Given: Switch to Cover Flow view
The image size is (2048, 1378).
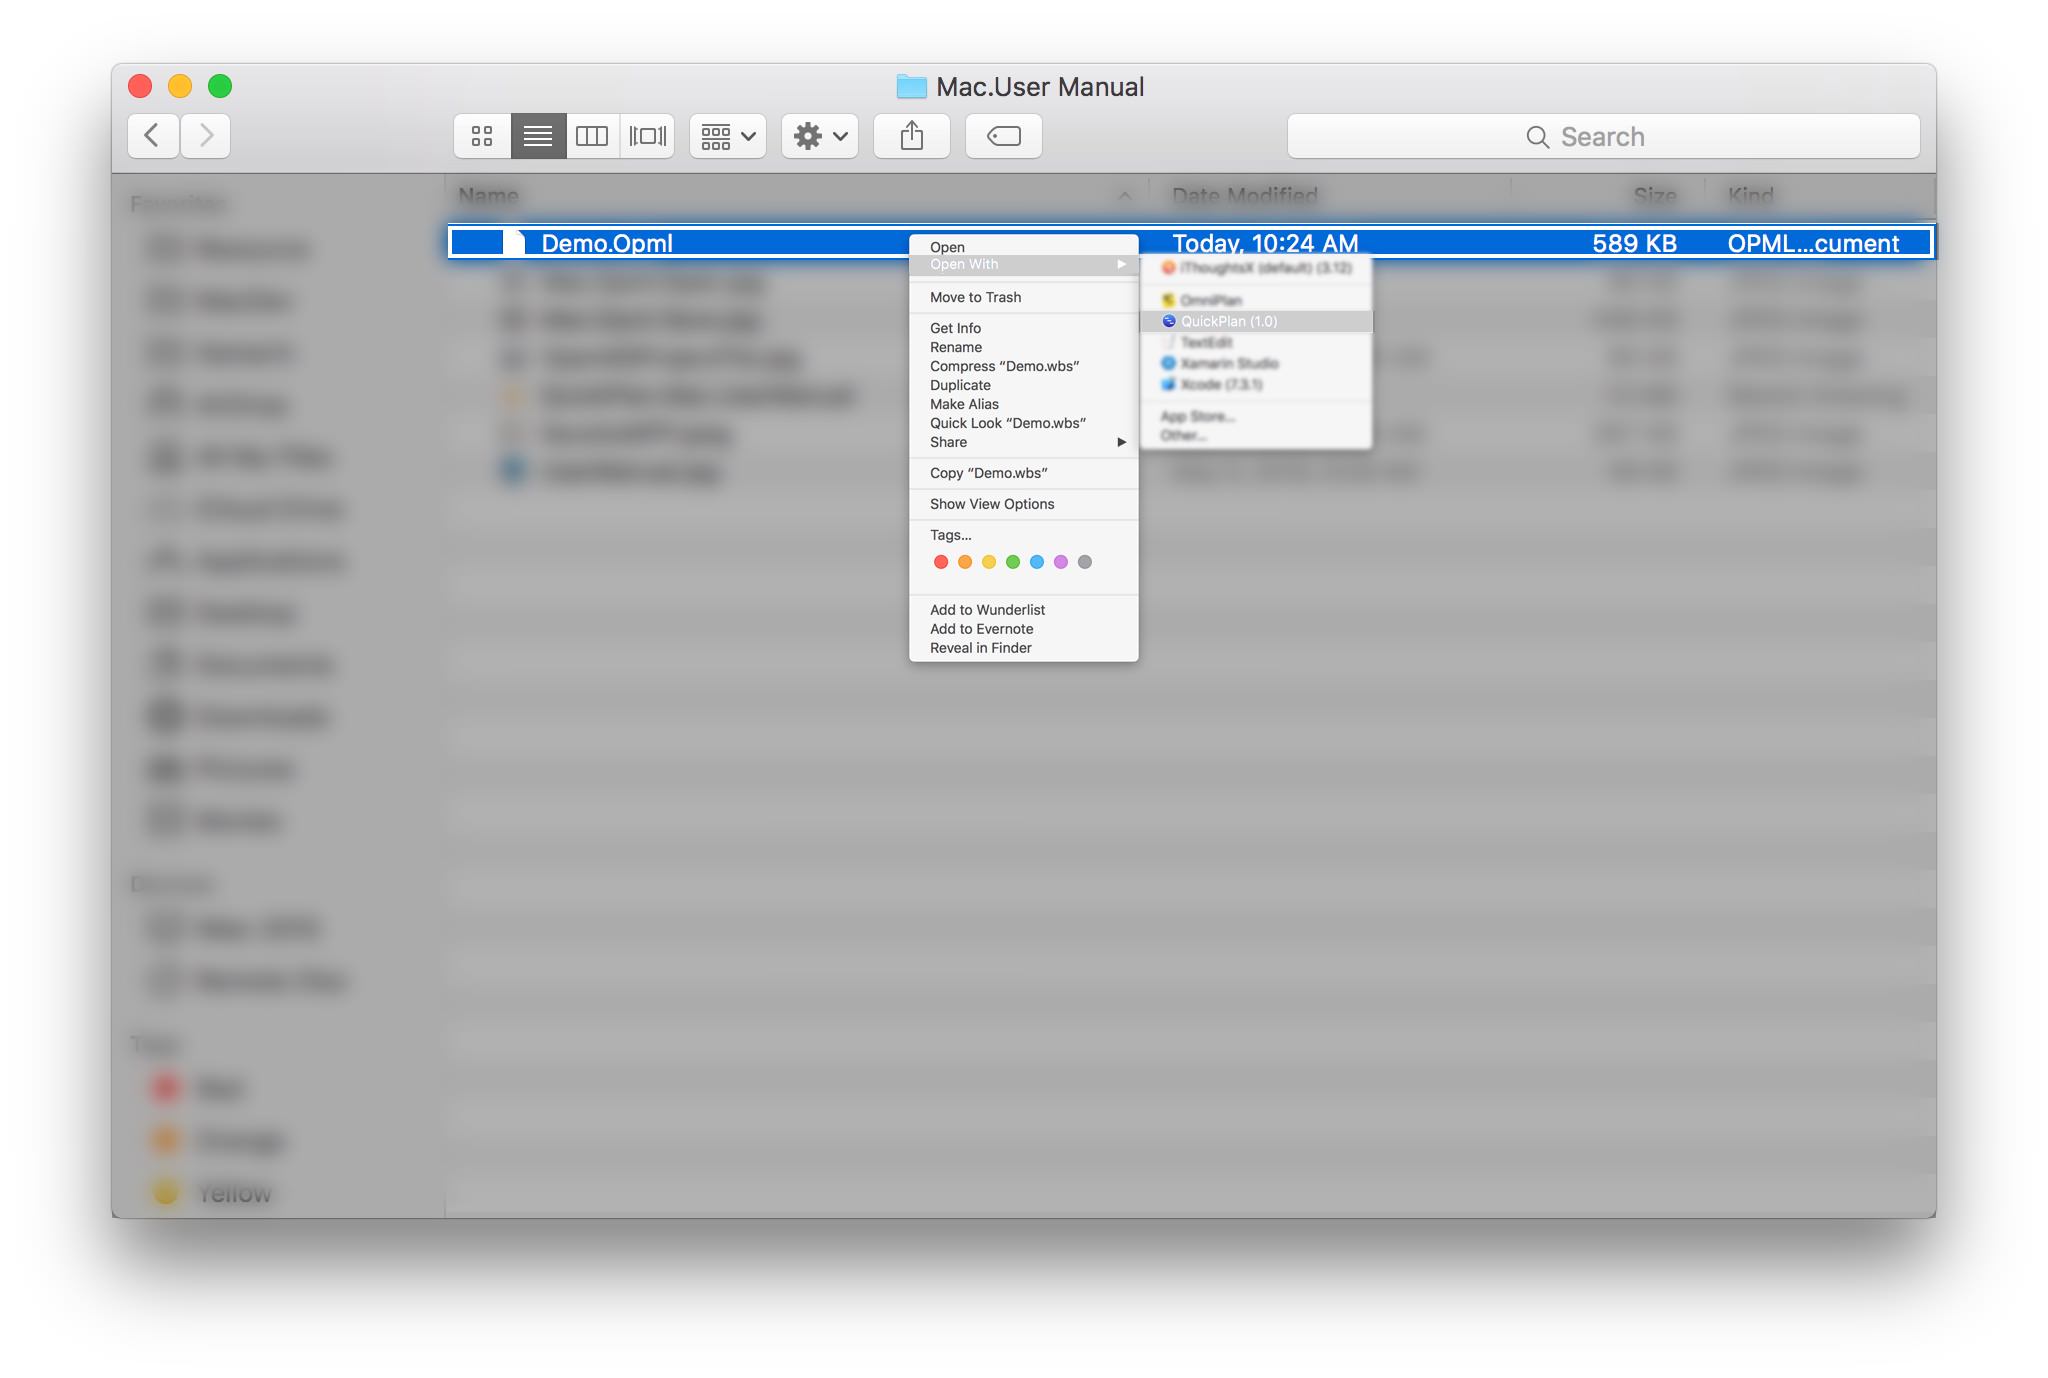Looking at the screenshot, I should 647,136.
